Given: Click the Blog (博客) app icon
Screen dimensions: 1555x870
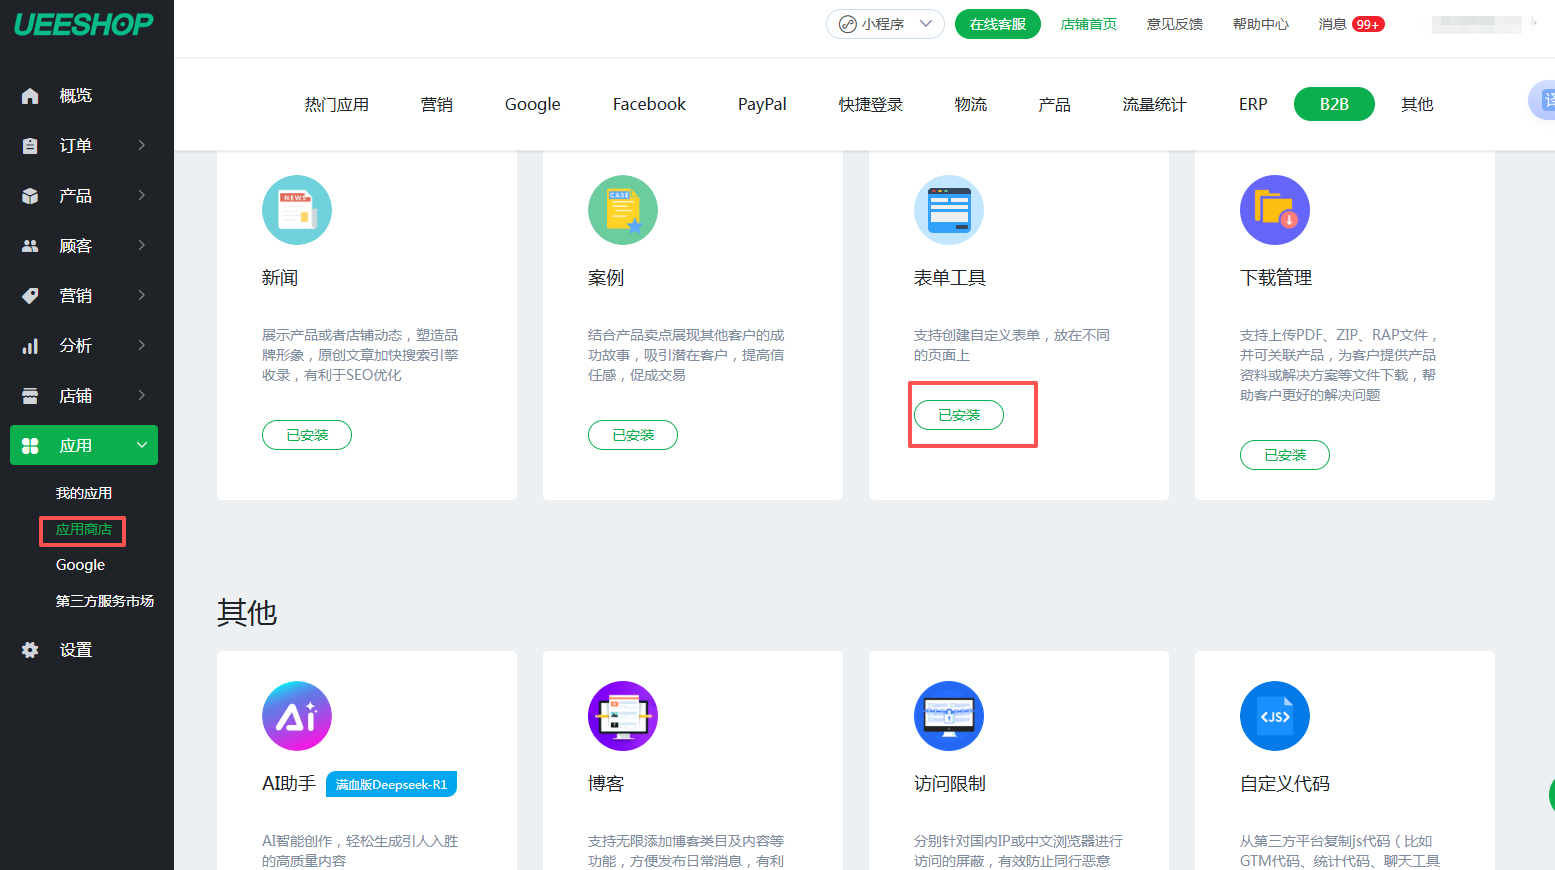Looking at the screenshot, I should [622, 716].
